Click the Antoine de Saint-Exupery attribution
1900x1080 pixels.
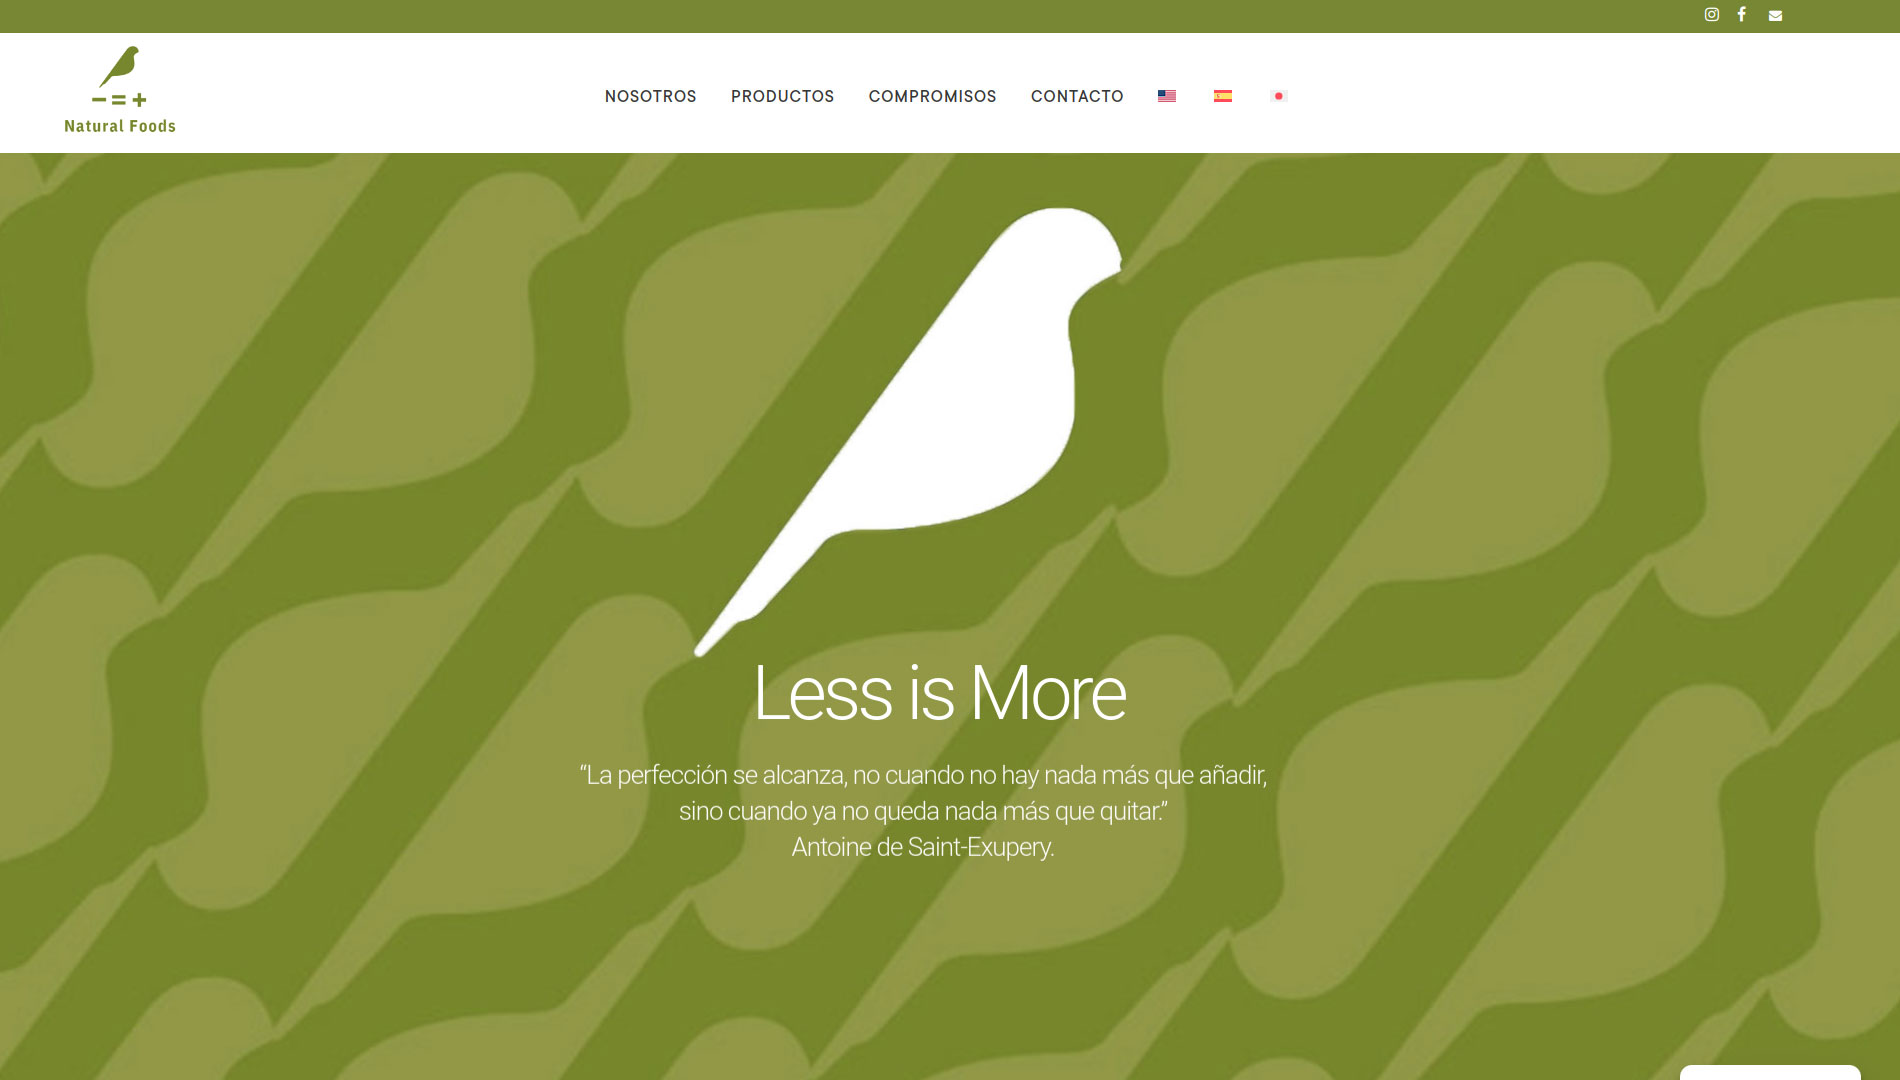(923, 847)
